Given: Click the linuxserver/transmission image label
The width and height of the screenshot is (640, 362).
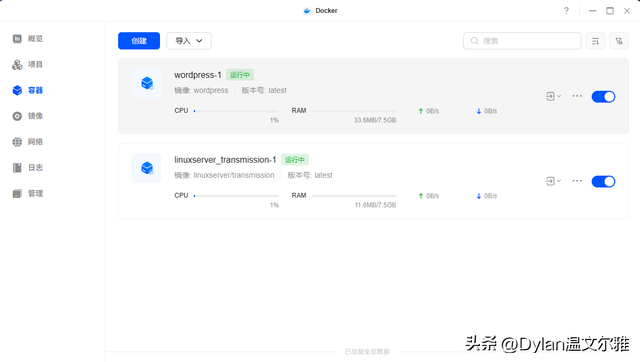Looking at the screenshot, I should [234, 175].
